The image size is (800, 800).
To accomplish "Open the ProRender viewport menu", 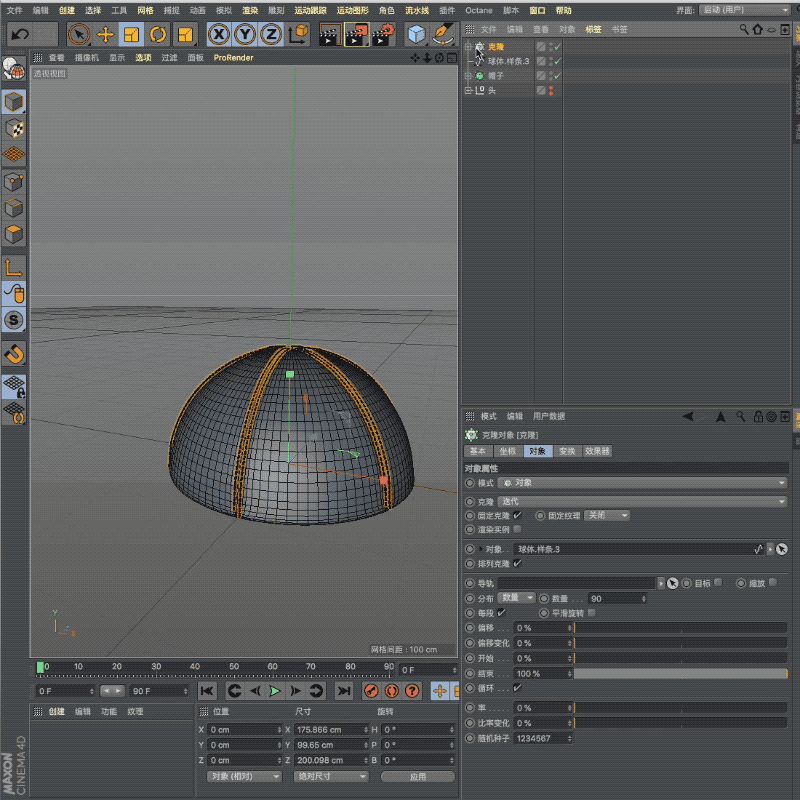I will pos(233,58).
